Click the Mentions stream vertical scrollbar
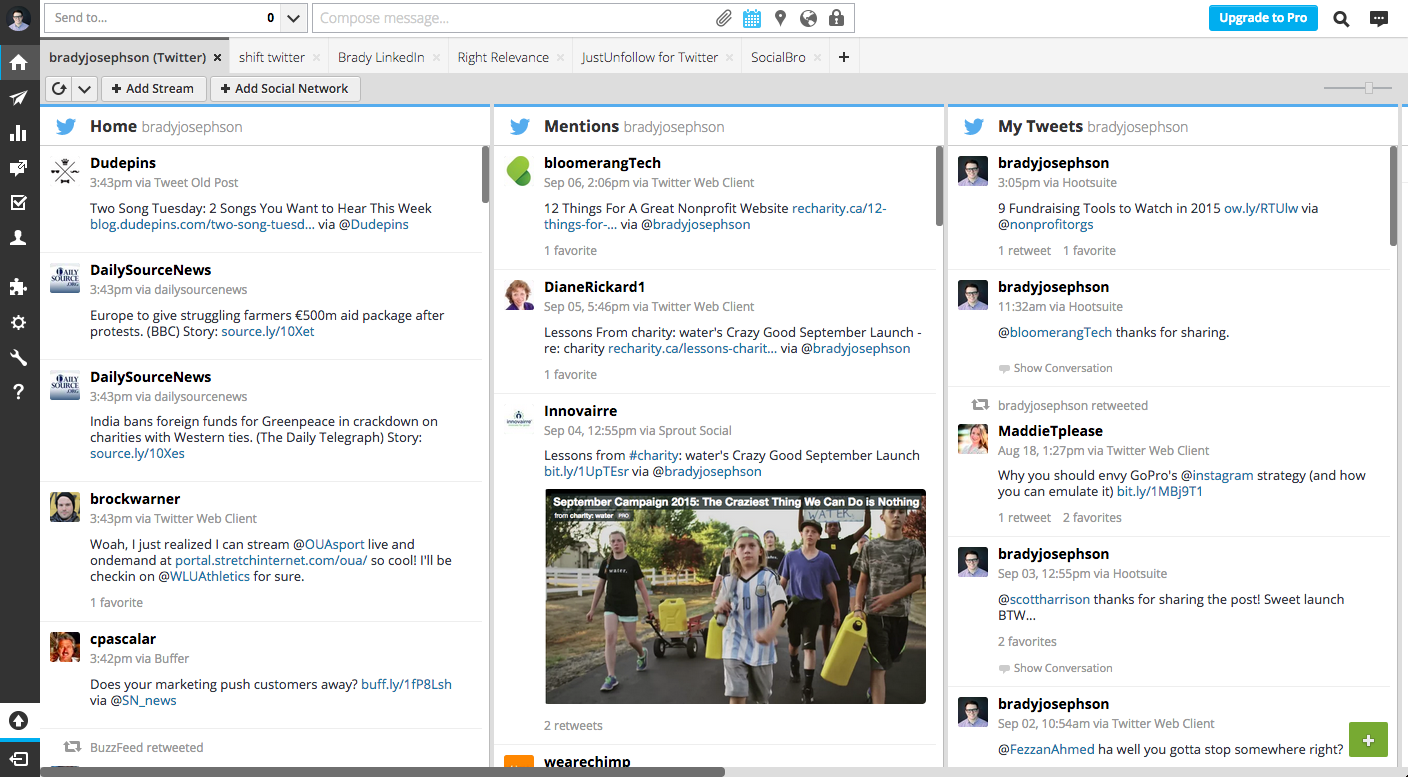 point(939,185)
